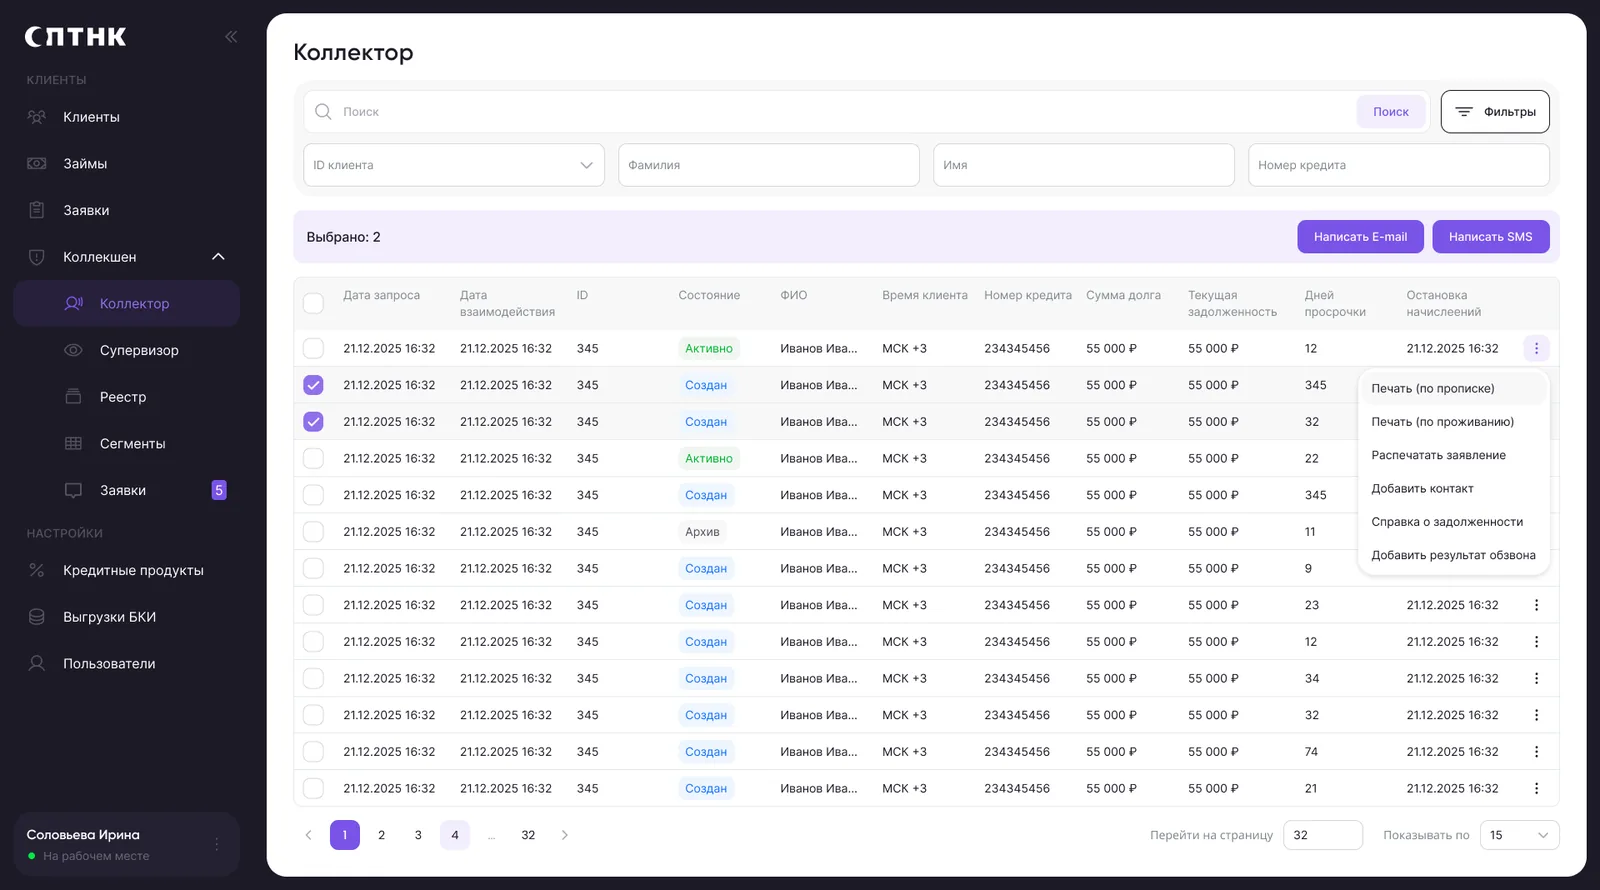Click the Перейти на страницу input
Viewport: 1600px width, 890px height.
pyautogui.click(x=1323, y=835)
